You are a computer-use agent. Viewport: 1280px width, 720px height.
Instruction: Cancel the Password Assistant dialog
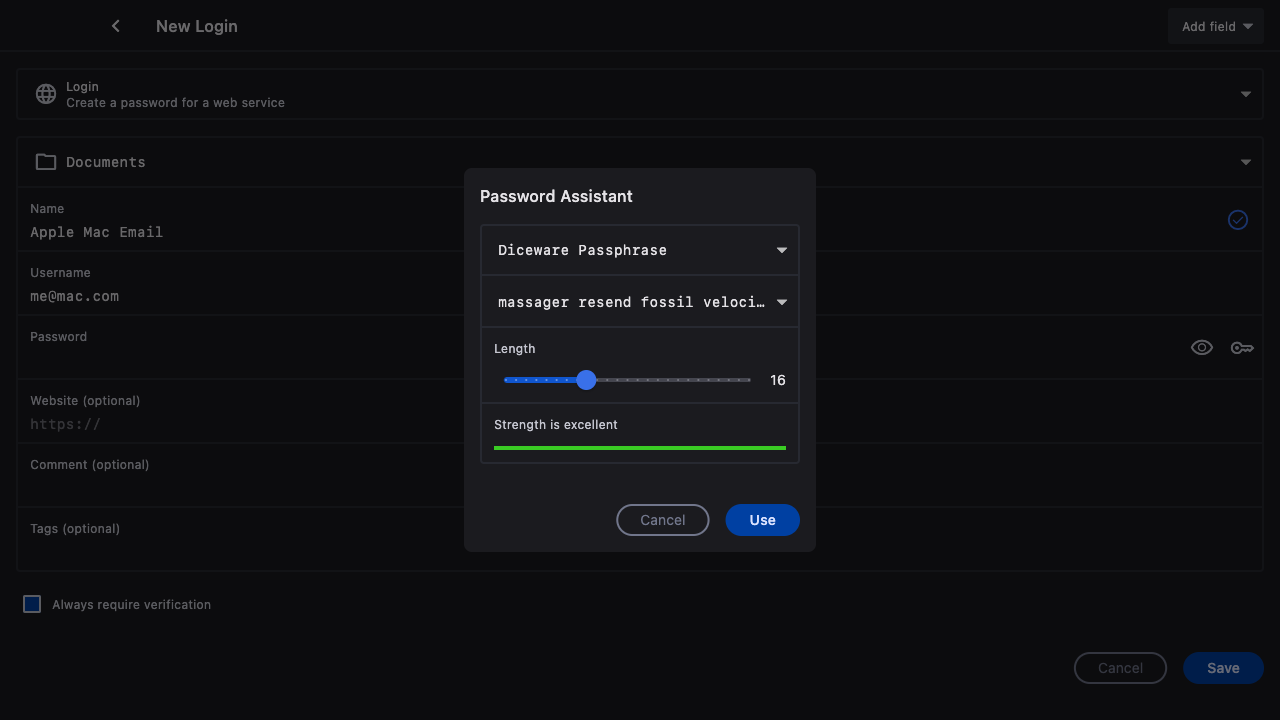662,520
